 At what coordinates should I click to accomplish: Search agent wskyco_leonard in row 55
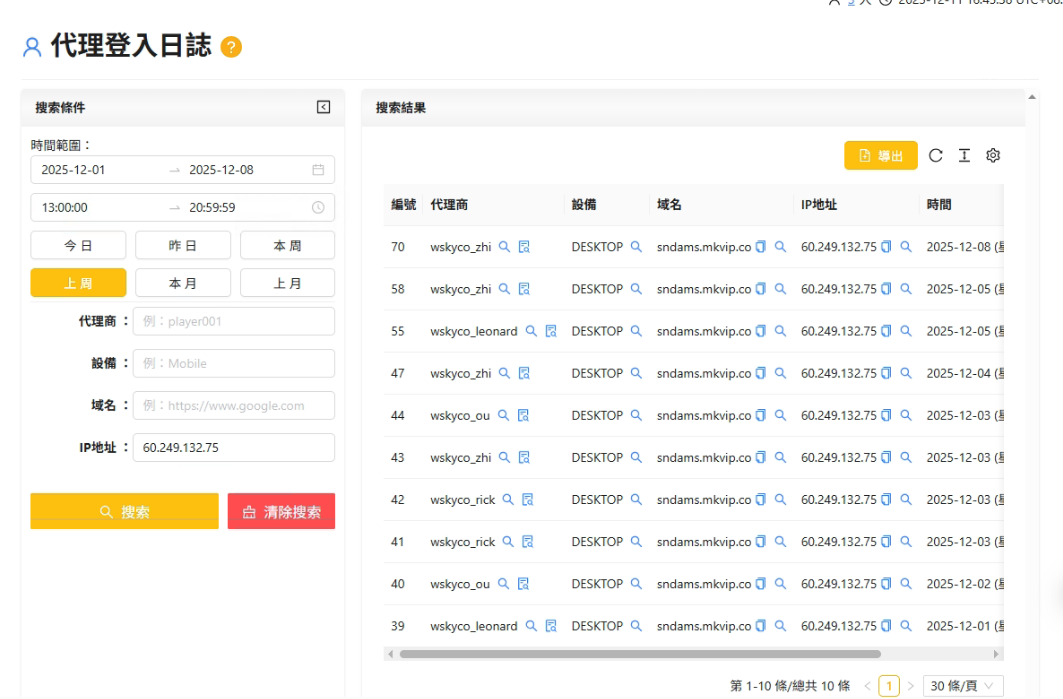[x=531, y=331]
